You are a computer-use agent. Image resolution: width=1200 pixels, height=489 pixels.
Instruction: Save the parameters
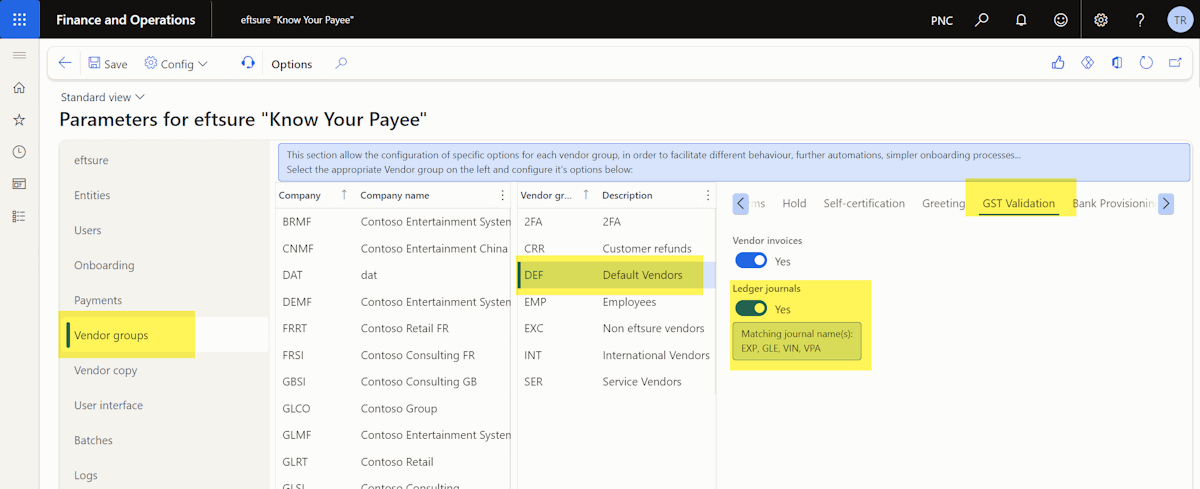[107, 64]
